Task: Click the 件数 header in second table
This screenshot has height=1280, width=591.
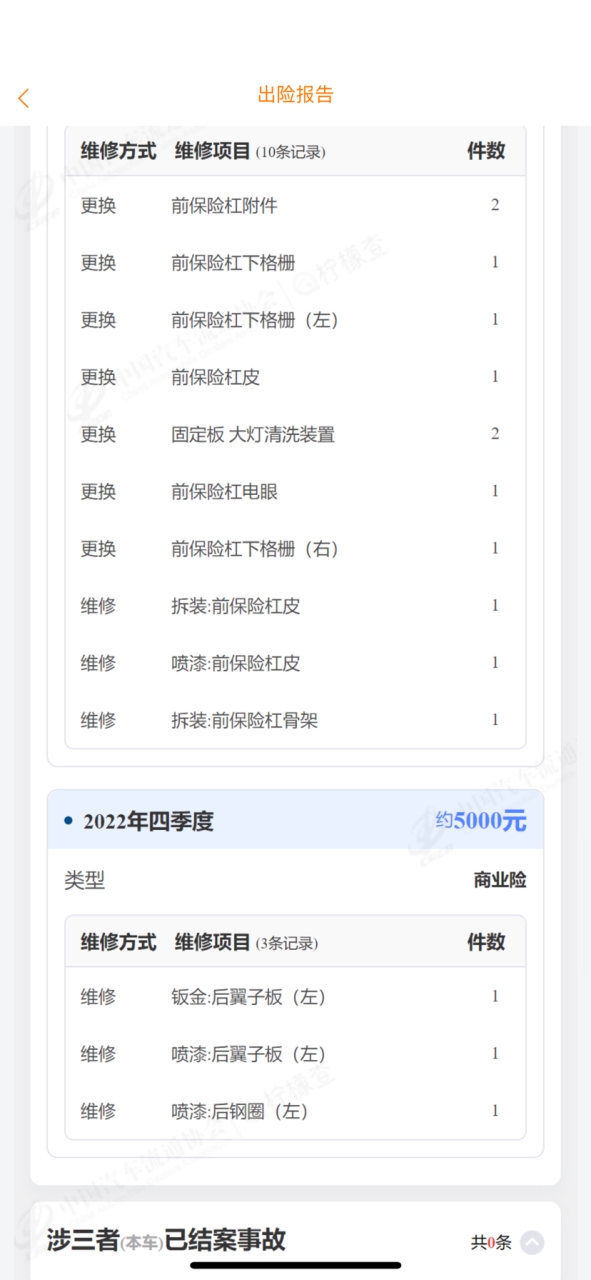Action: [x=486, y=942]
